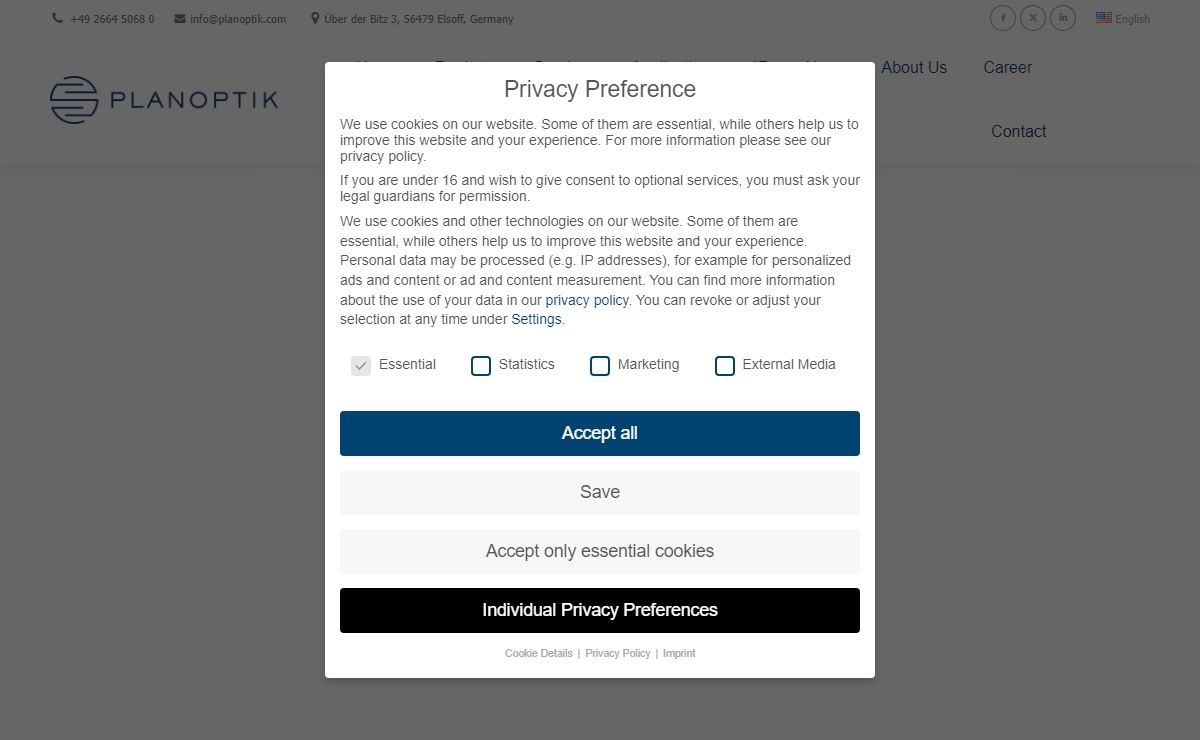Open Individual Privacy Preferences
Viewport: 1200px width, 740px height.
click(600, 610)
